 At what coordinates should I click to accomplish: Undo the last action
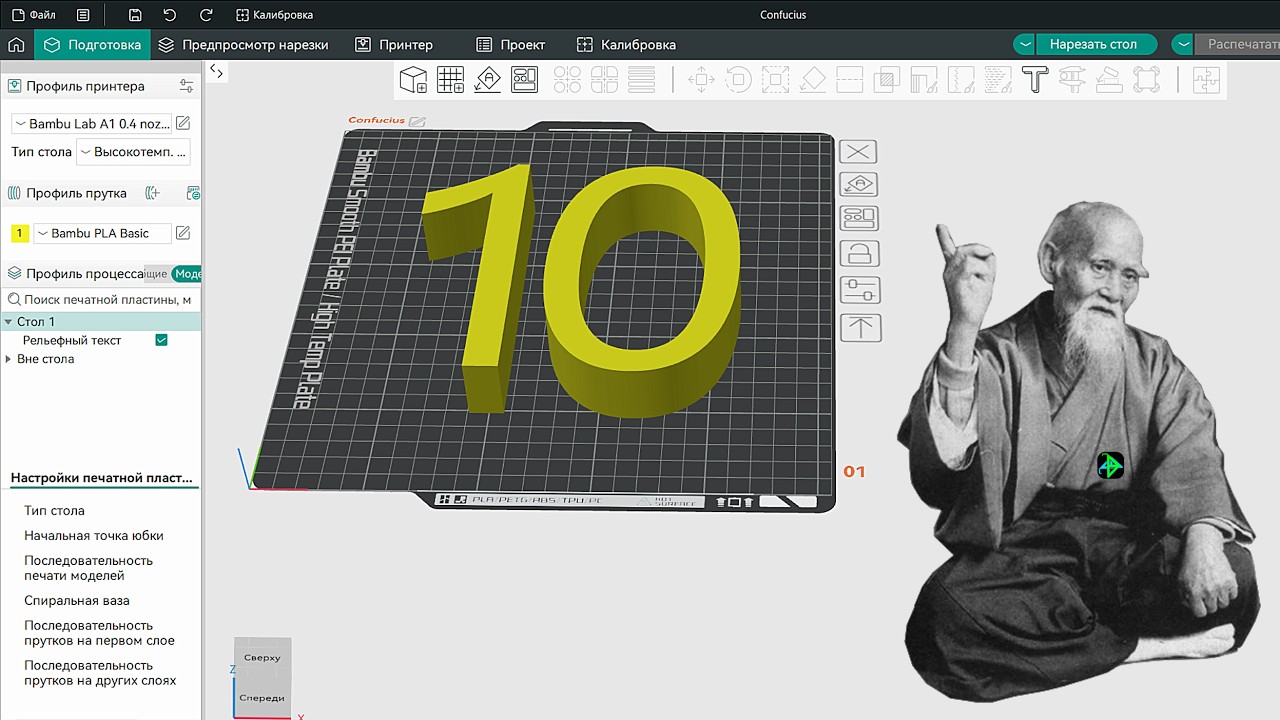click(x=170, y=15)
